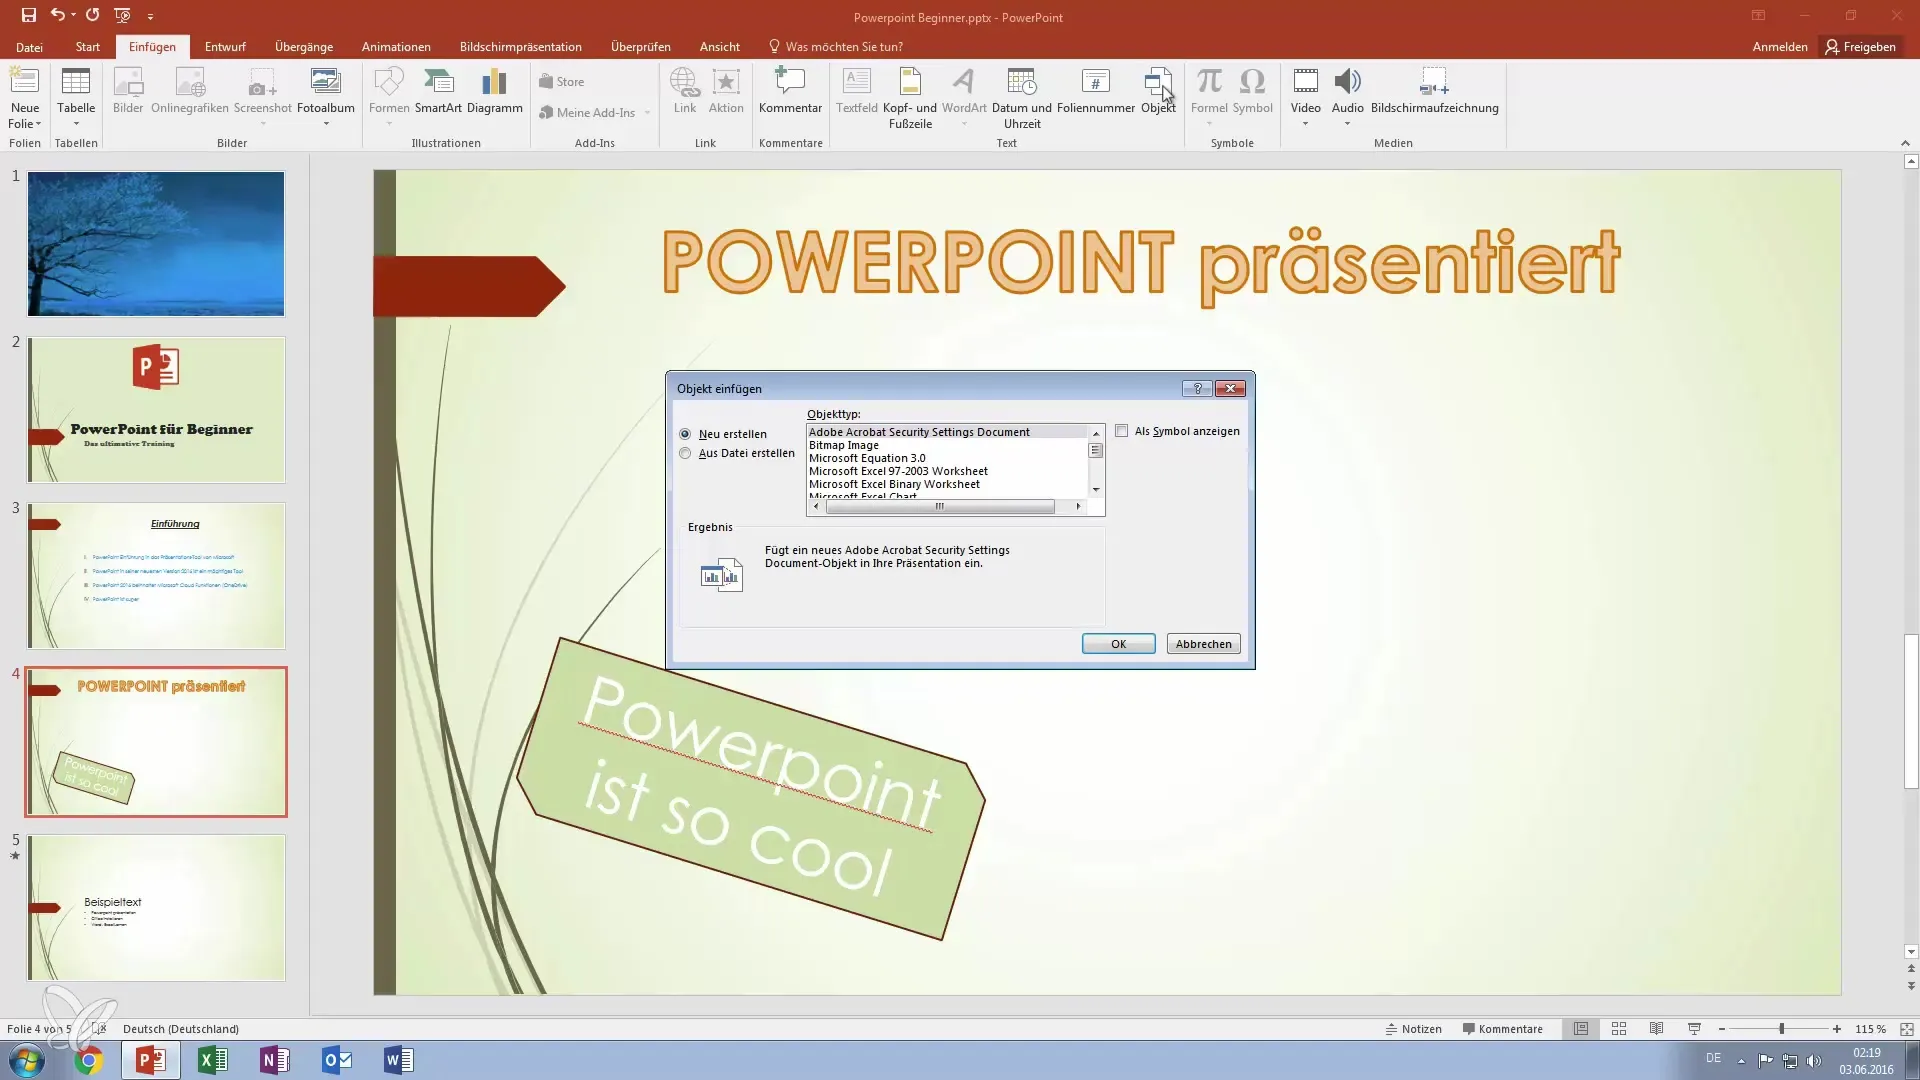The width and height of the screenshot is (1920, 1080).
Task: Switch to reading view icon
Action: click(1657, 1029)
